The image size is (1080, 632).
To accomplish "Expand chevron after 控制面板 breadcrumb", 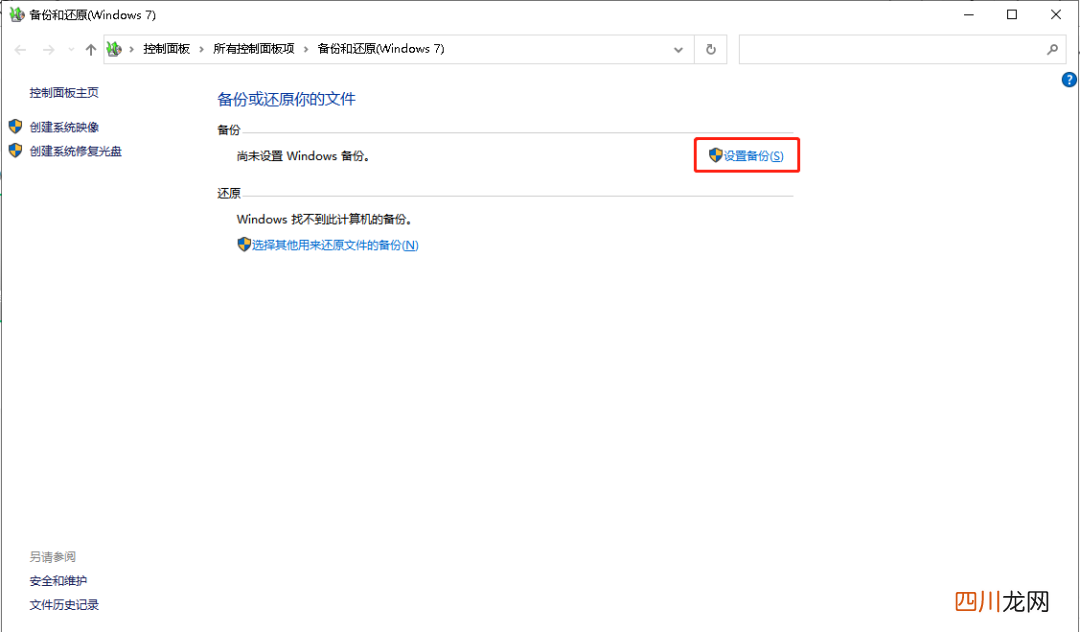I will [x=202, y=50].
